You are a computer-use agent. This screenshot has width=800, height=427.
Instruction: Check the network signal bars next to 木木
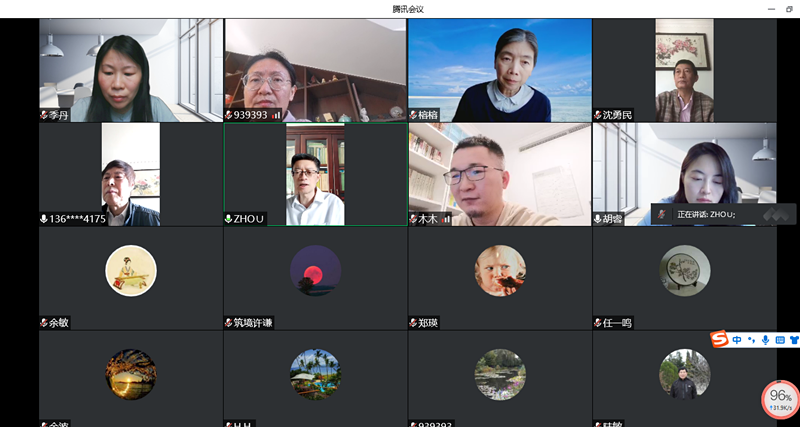tap(446, 219)
